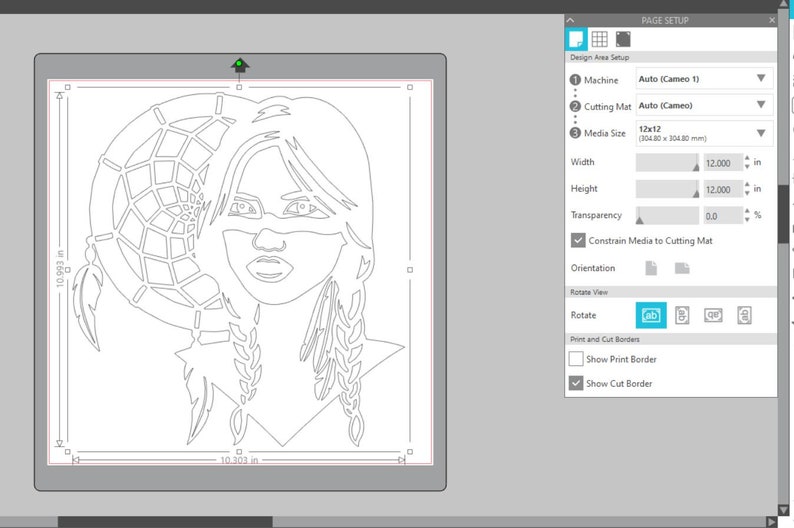Uncheck Constrain Media to Cutting Mat
The width and height of the screenshot is (794, 528).
[578, 240]
